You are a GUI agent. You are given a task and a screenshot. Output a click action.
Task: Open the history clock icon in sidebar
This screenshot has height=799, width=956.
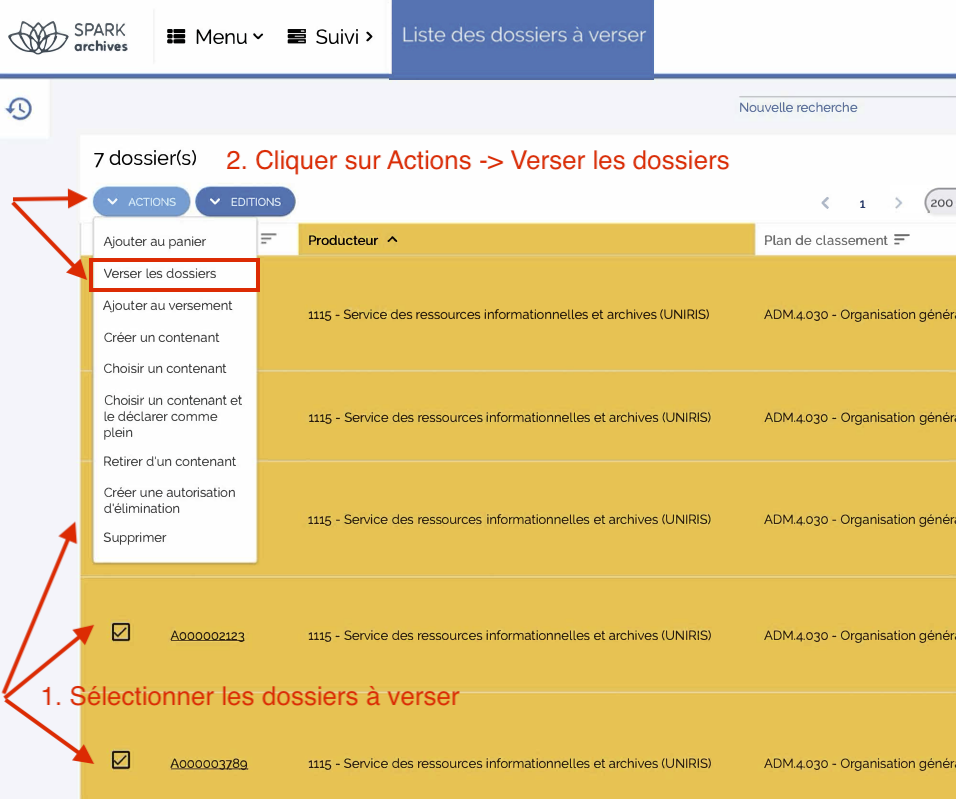click(x=19, y=109)
